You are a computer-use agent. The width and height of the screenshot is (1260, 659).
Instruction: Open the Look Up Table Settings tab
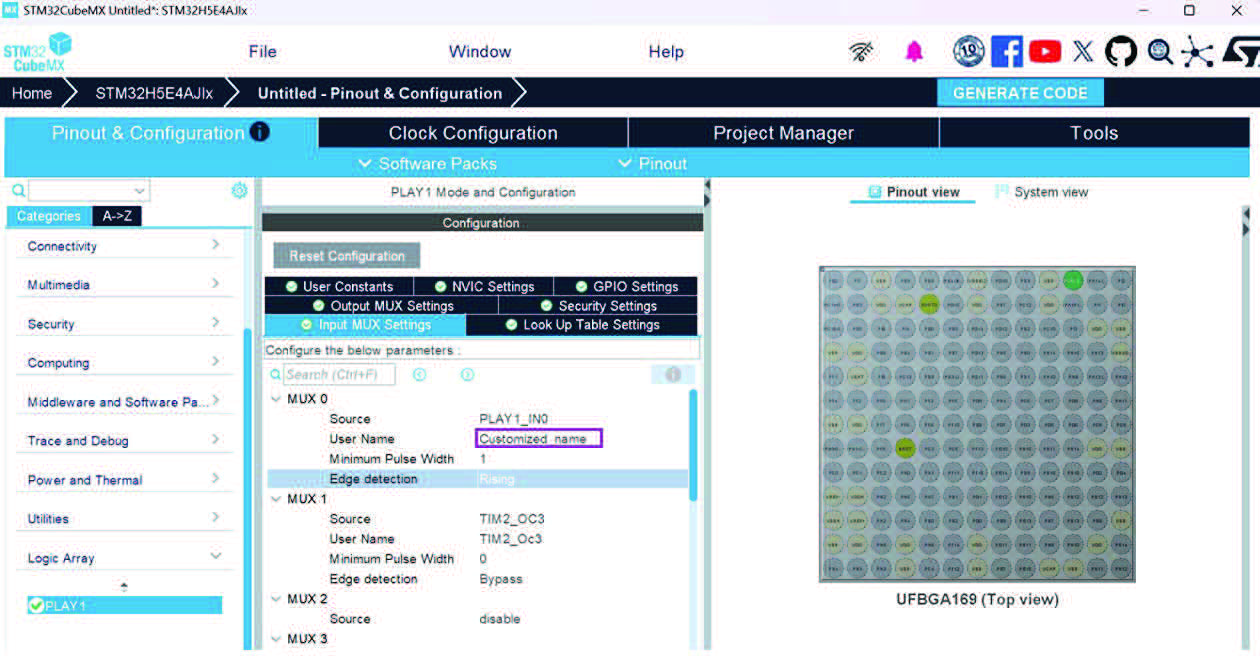(x=582, y=325)
